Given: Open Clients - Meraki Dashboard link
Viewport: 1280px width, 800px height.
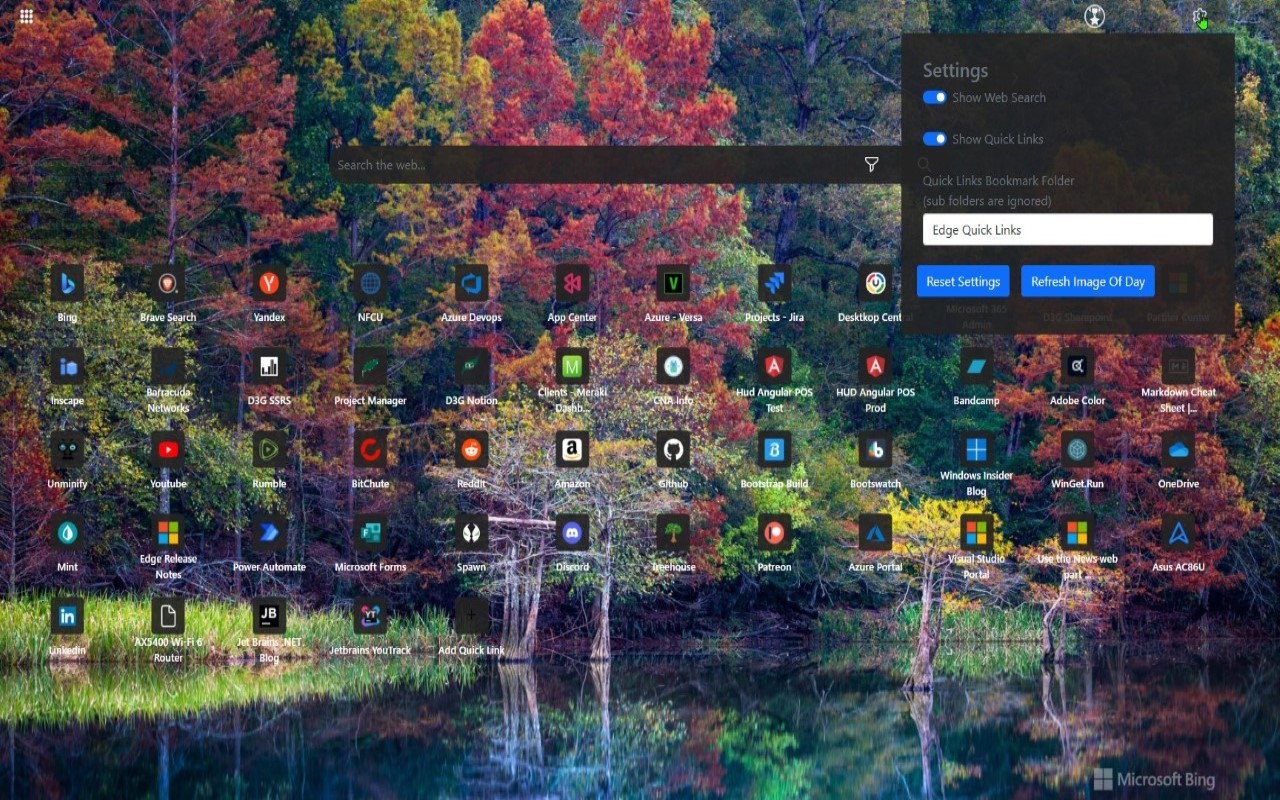Looking at the screenshot, I should click(x=572, y=366).
